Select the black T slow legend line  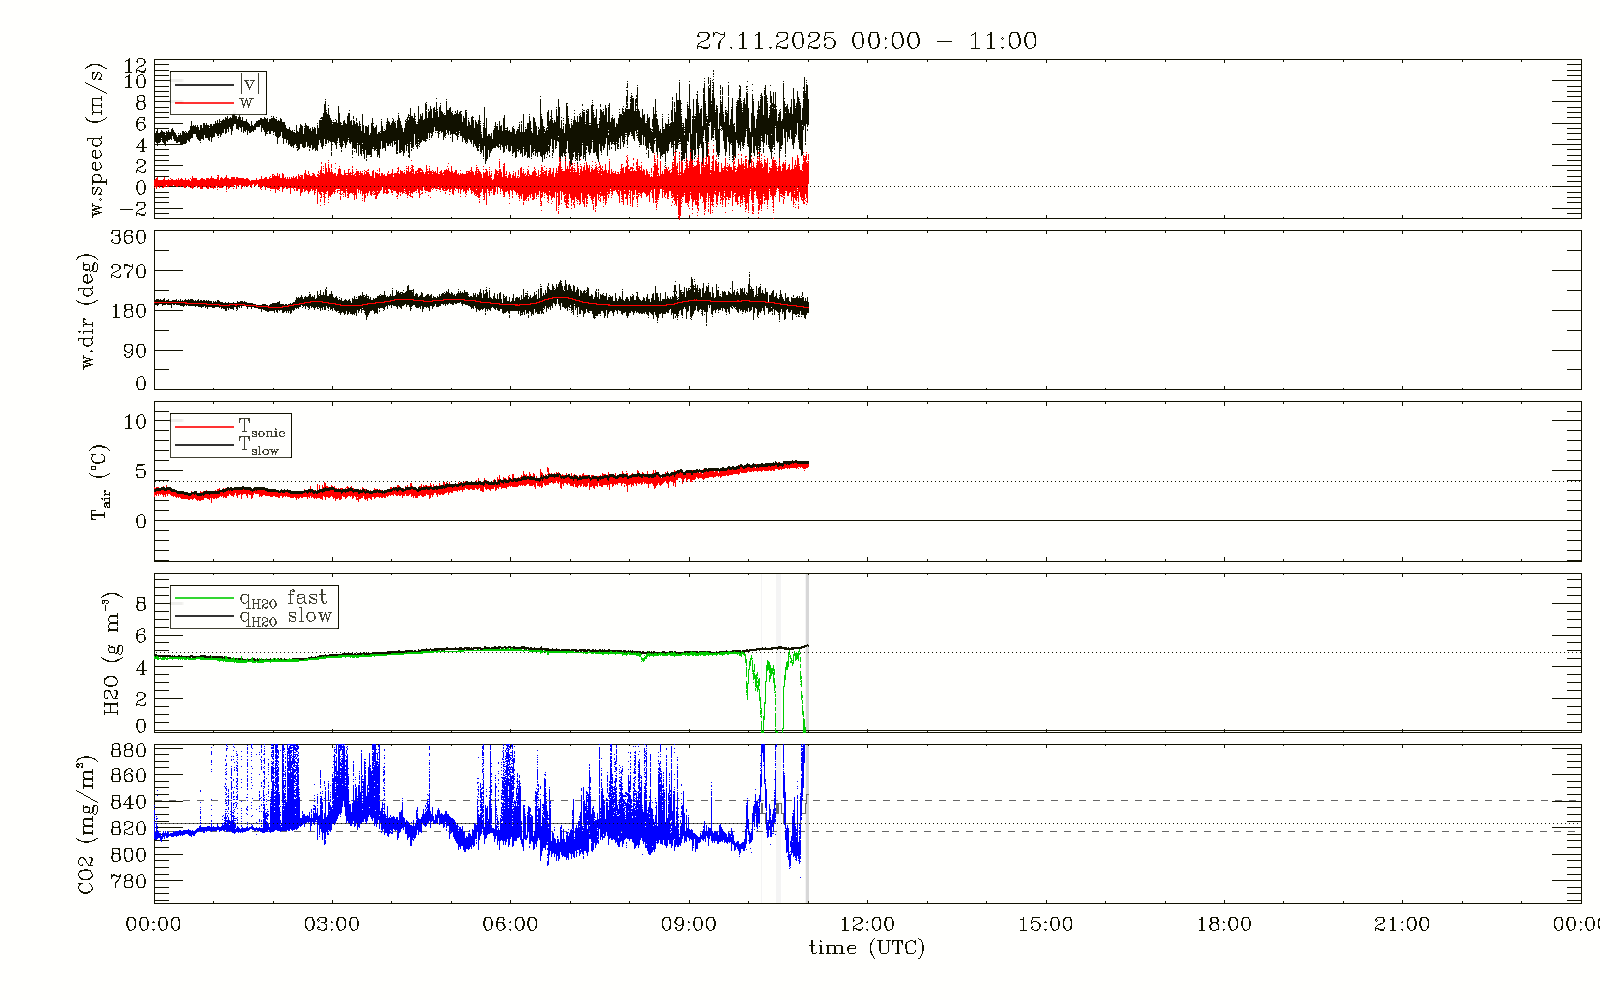(204, 446)
